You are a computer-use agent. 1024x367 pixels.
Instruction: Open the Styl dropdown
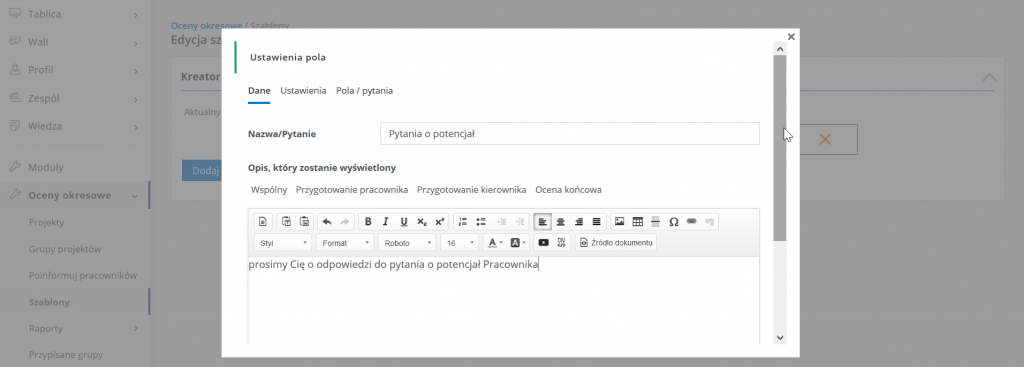(x=283, y=243)
